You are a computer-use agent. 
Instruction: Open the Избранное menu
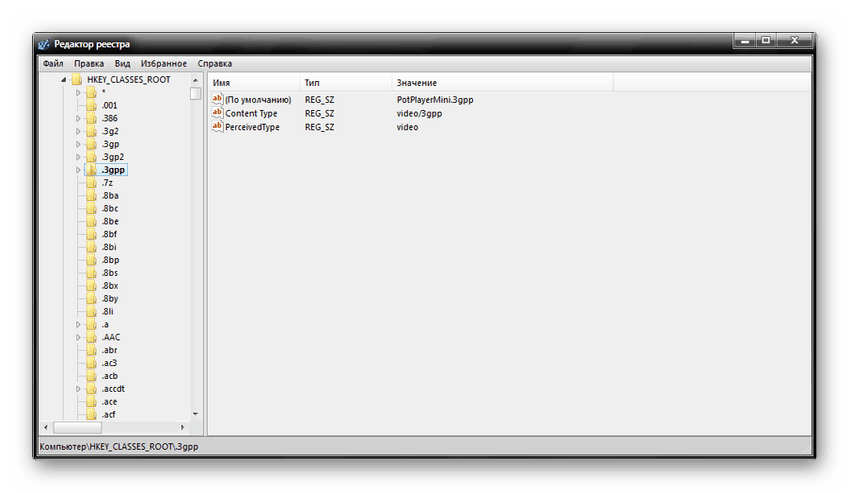[x=164, y=63]
